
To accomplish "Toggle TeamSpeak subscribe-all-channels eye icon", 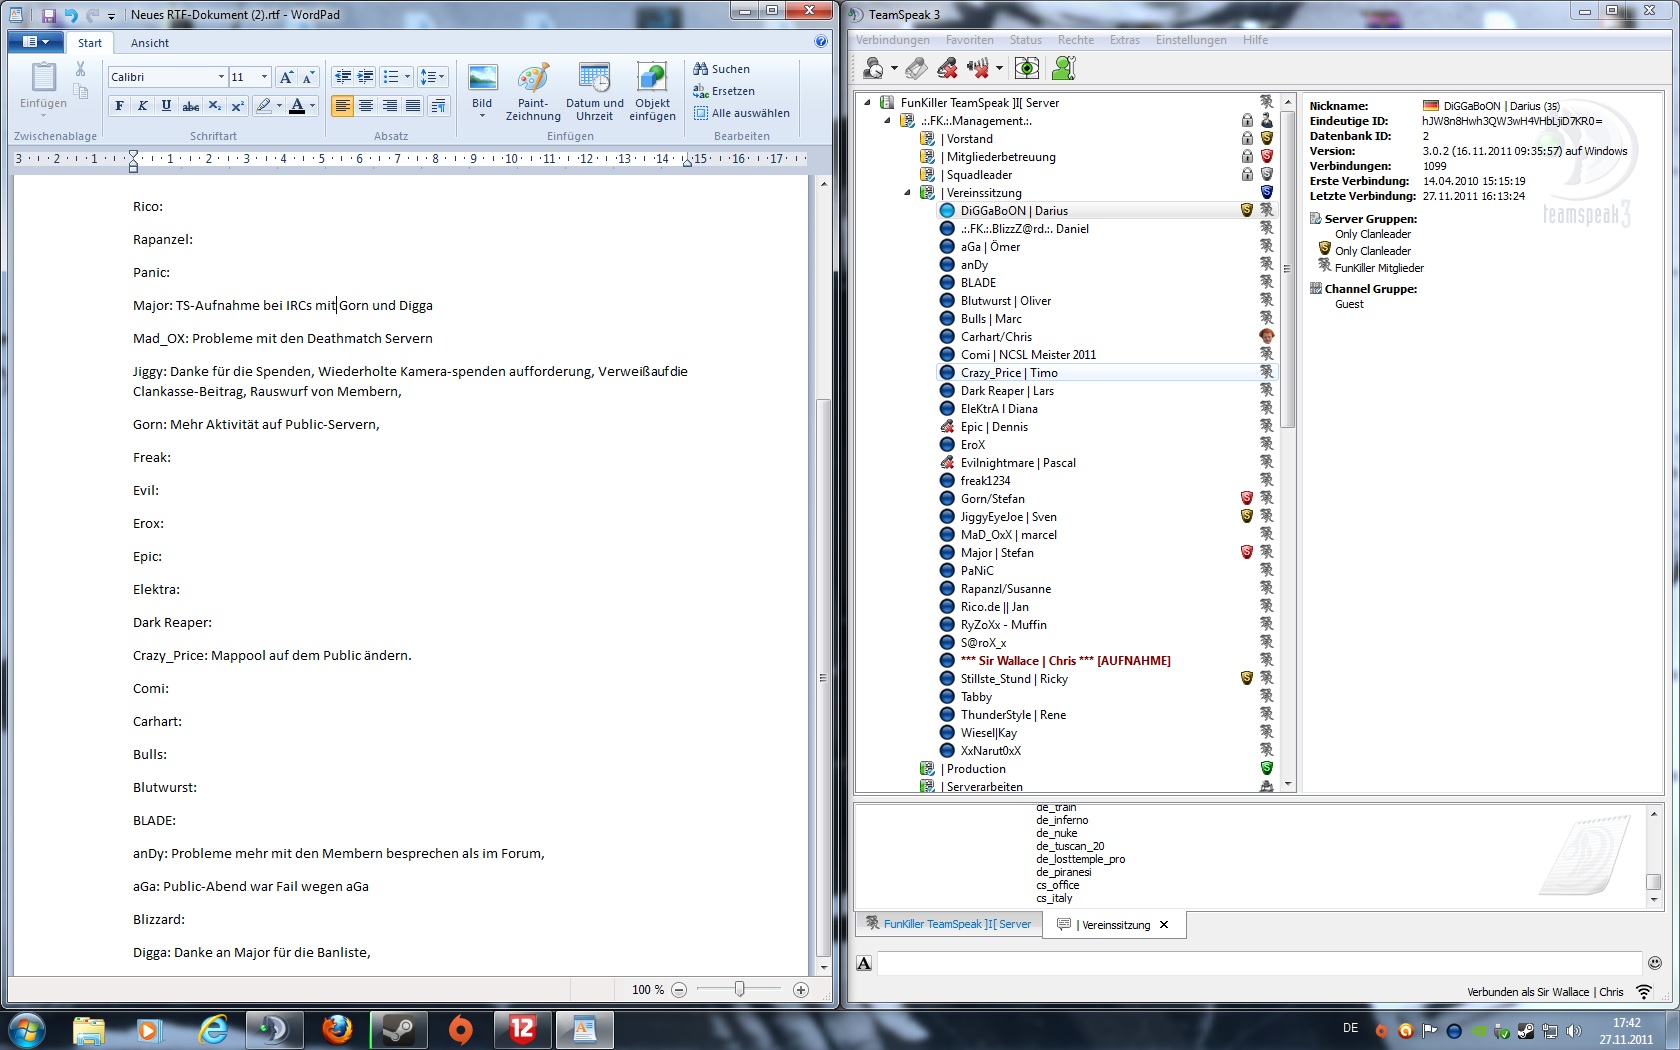I will click(1027, 68).
